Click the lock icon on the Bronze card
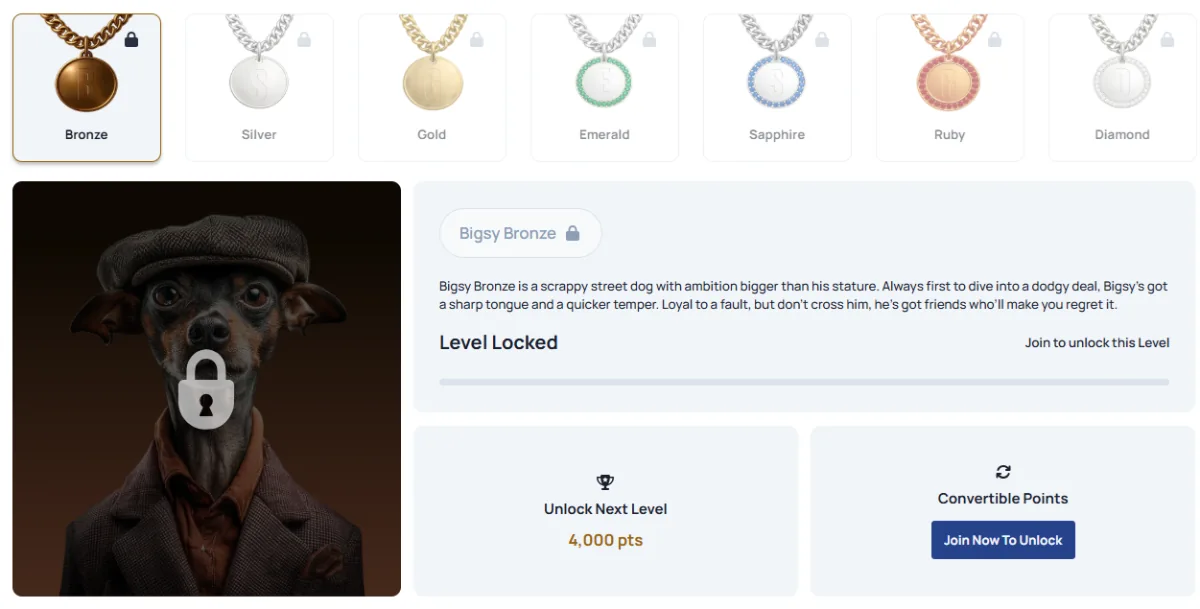The height and width of the screenshot is (609, 1200). [x=130, y=40]
